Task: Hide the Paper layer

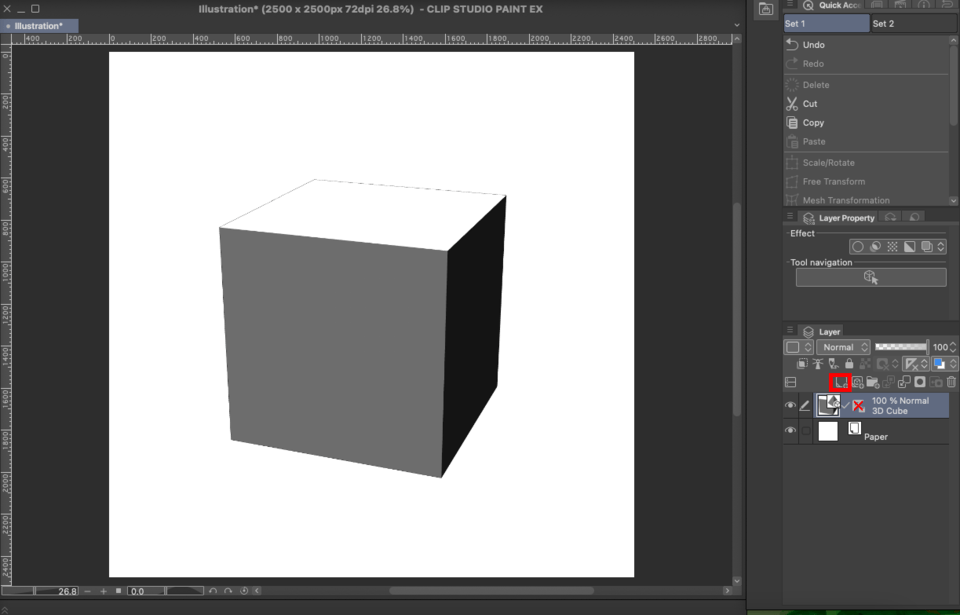Action: coord(790,431)
